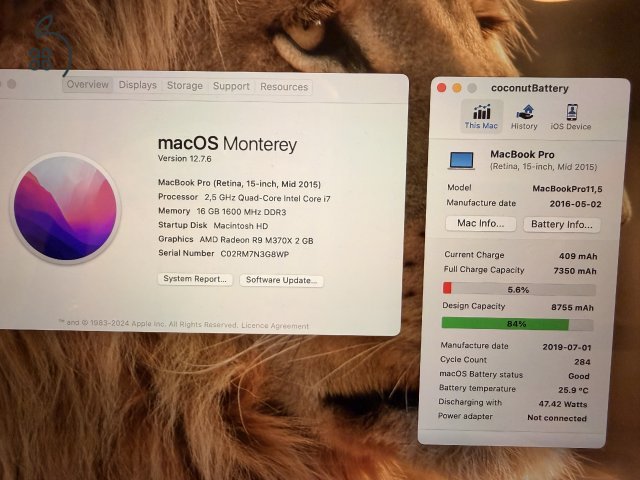
Task: Open Software Update
Action: click(x=281, y=280)
